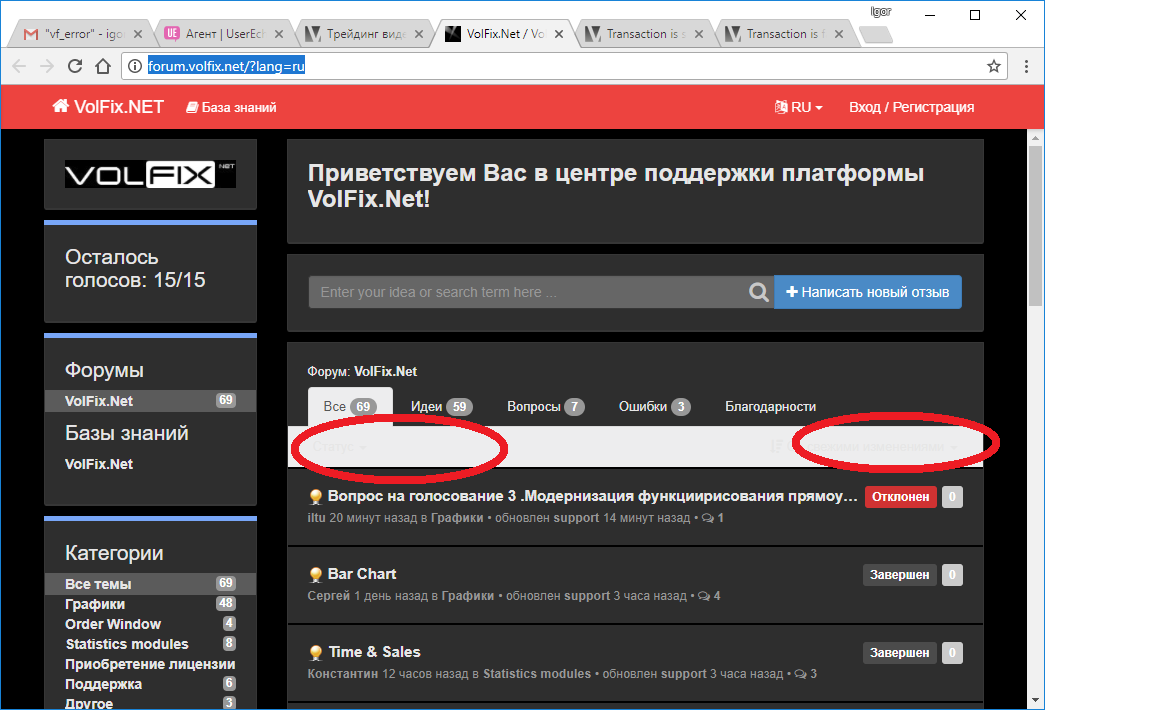Click the vote count badge on Time & Sales
1152x720 pixels.
click(952, 652)
